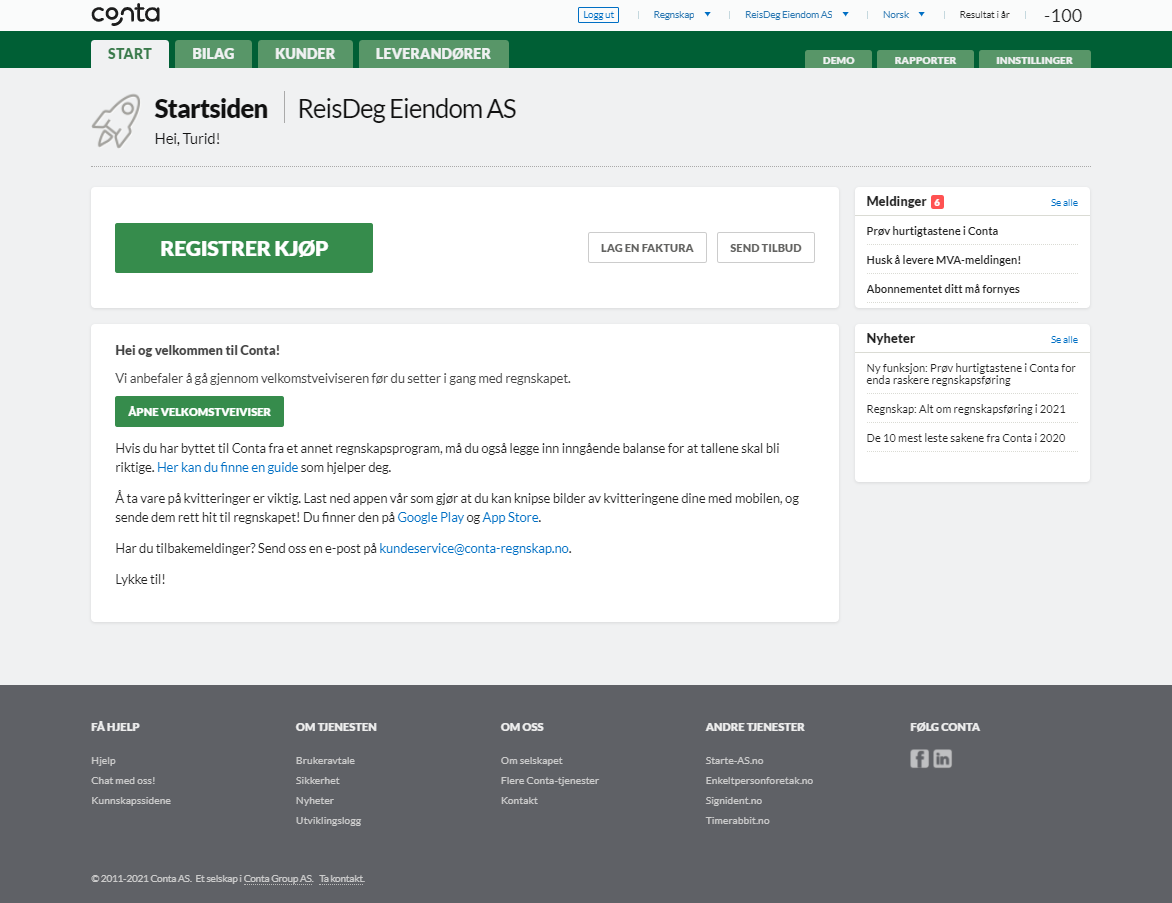Open the LEVERANDØRER tab
This screenshot has height=903, width=1172.
click(434, 54)
